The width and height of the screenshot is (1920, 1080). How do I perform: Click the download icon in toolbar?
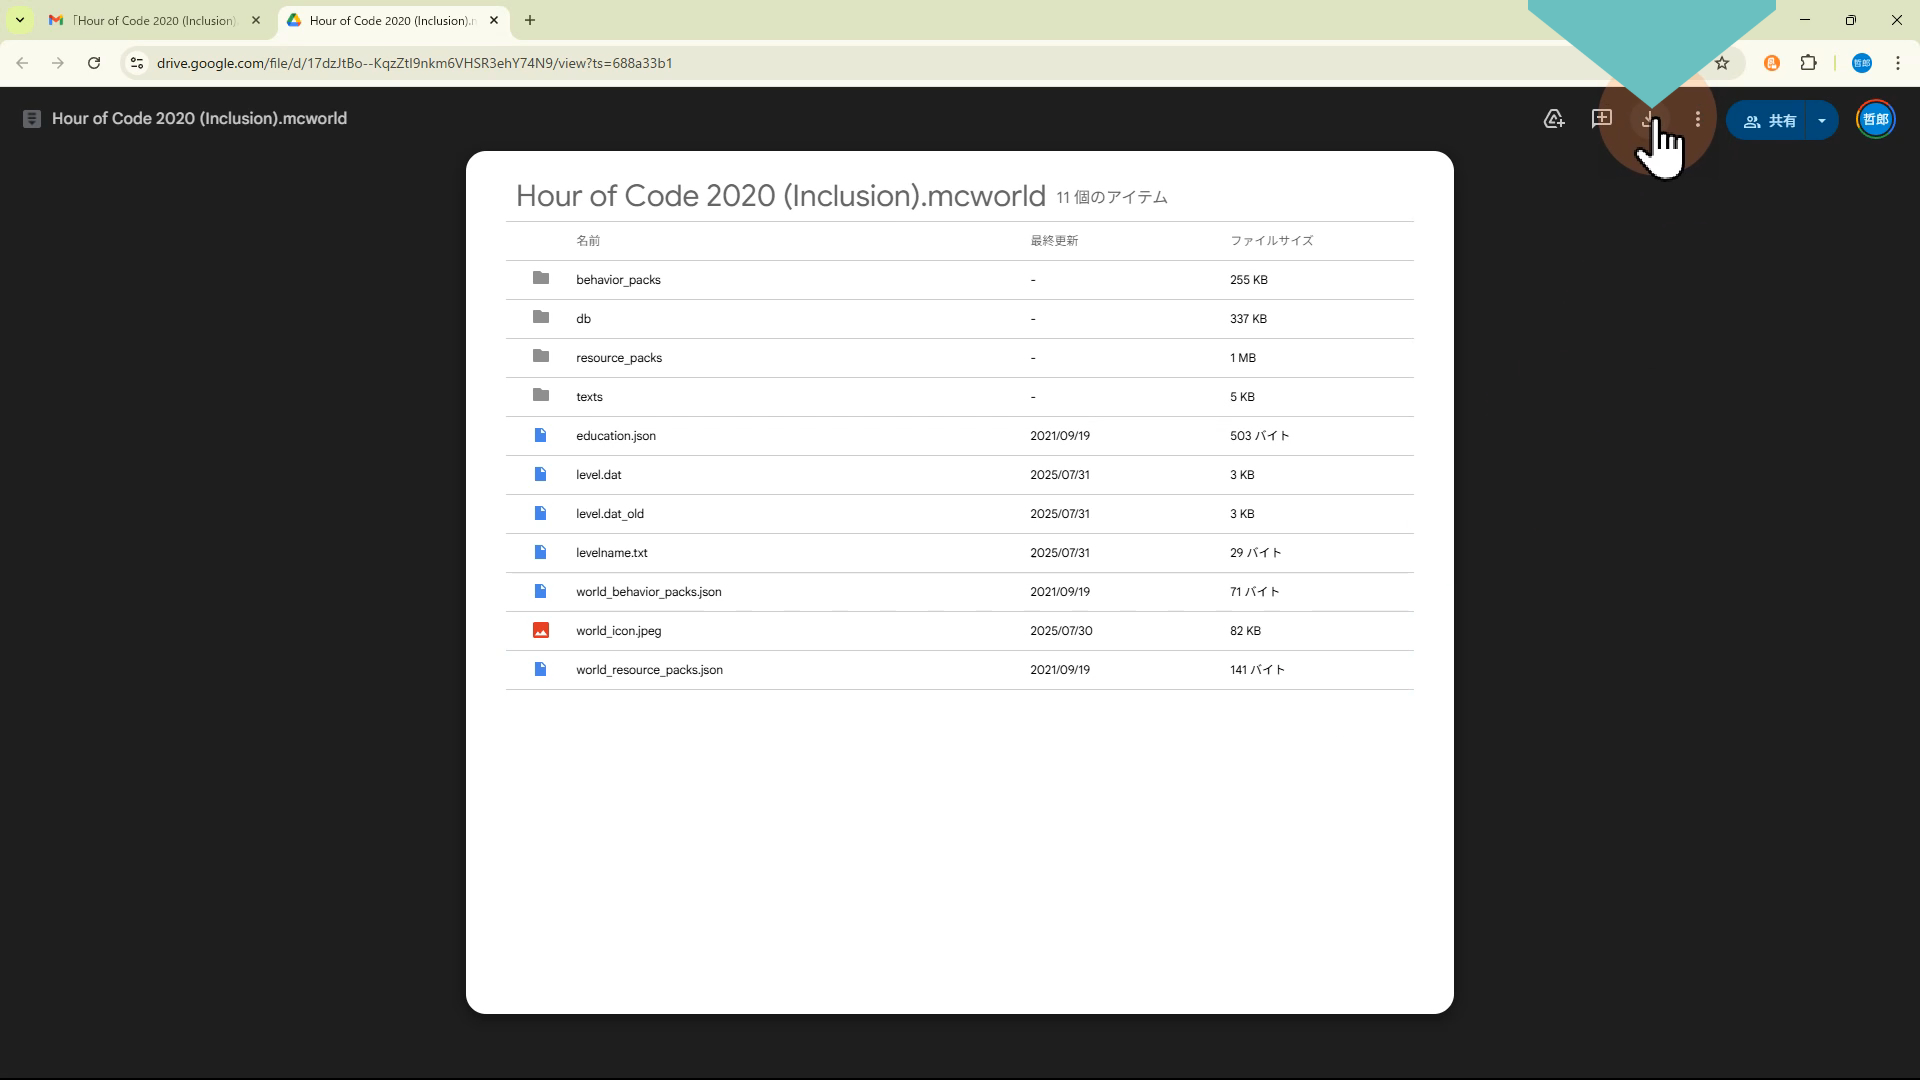click(x=1648, y=119)
